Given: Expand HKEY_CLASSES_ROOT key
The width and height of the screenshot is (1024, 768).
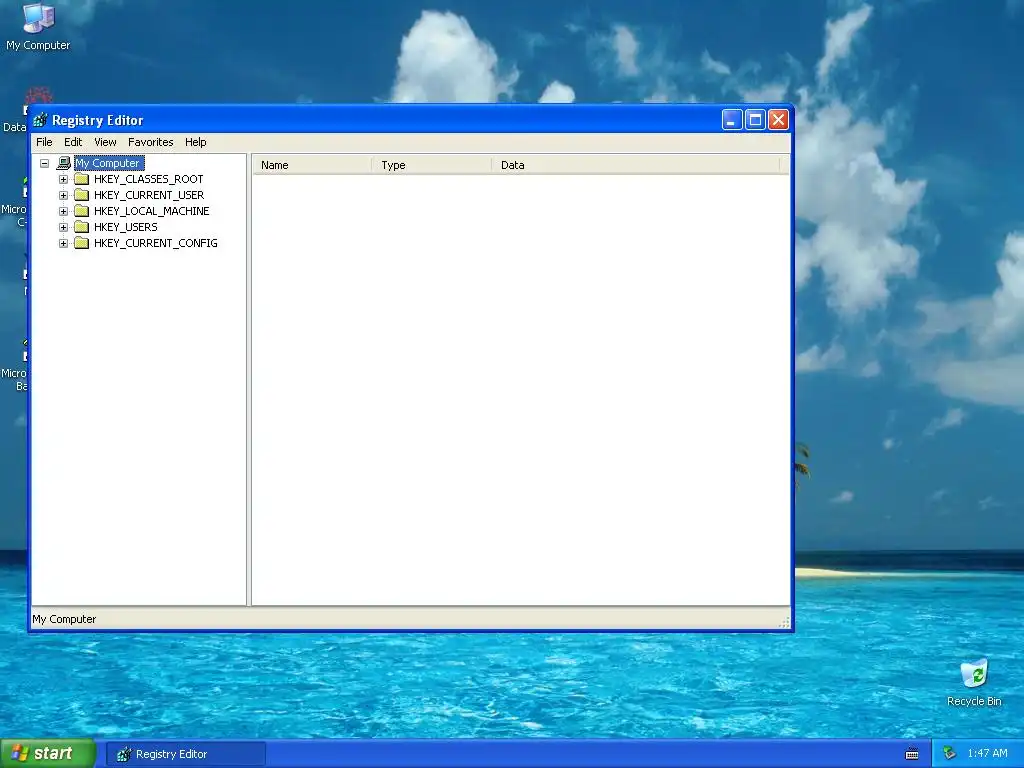Looking at the screenshot, I should [63, 179].
